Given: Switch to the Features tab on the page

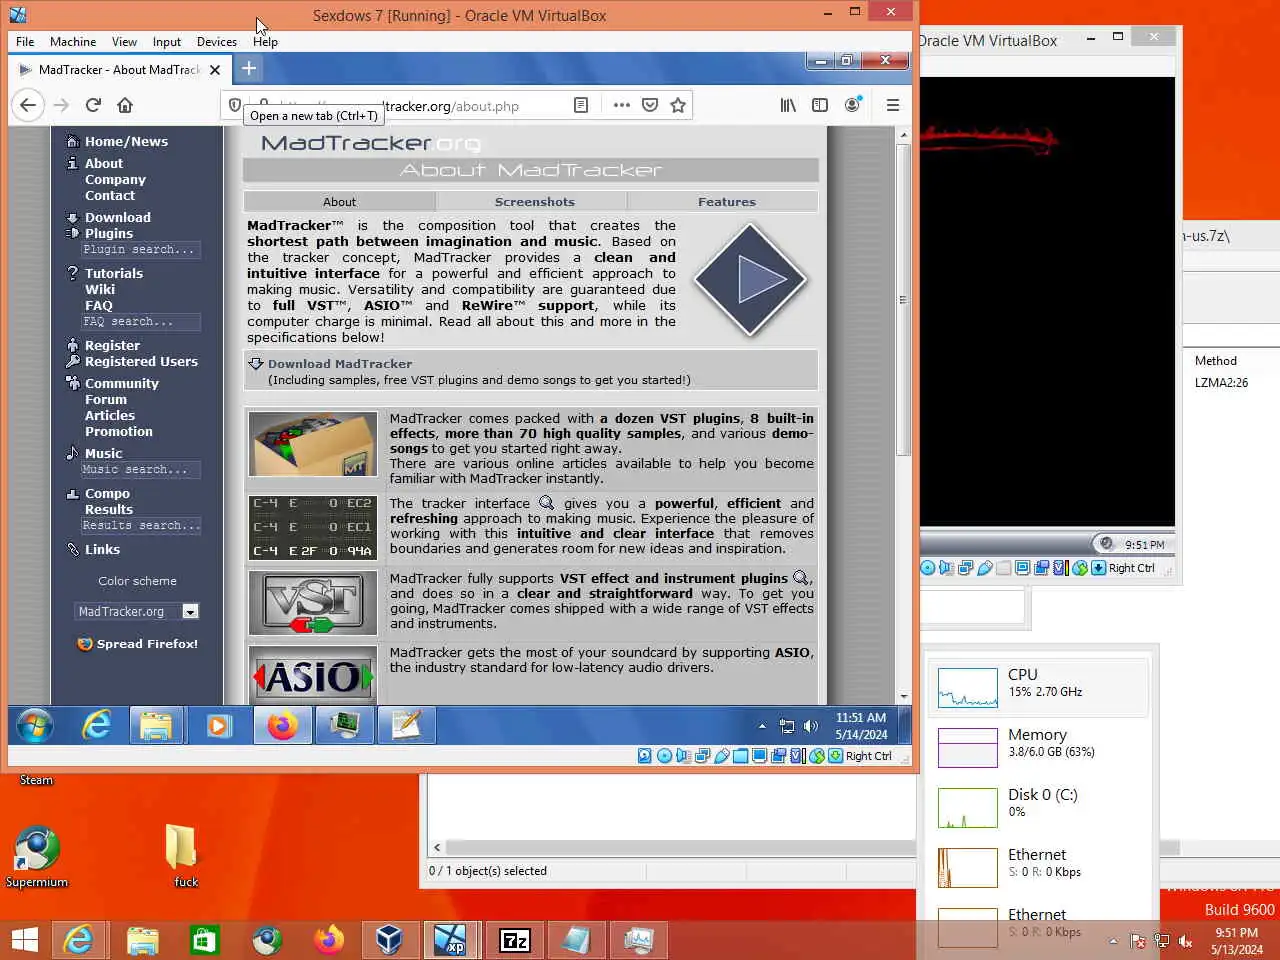Looking at the screenshot, I should point(726,201).
